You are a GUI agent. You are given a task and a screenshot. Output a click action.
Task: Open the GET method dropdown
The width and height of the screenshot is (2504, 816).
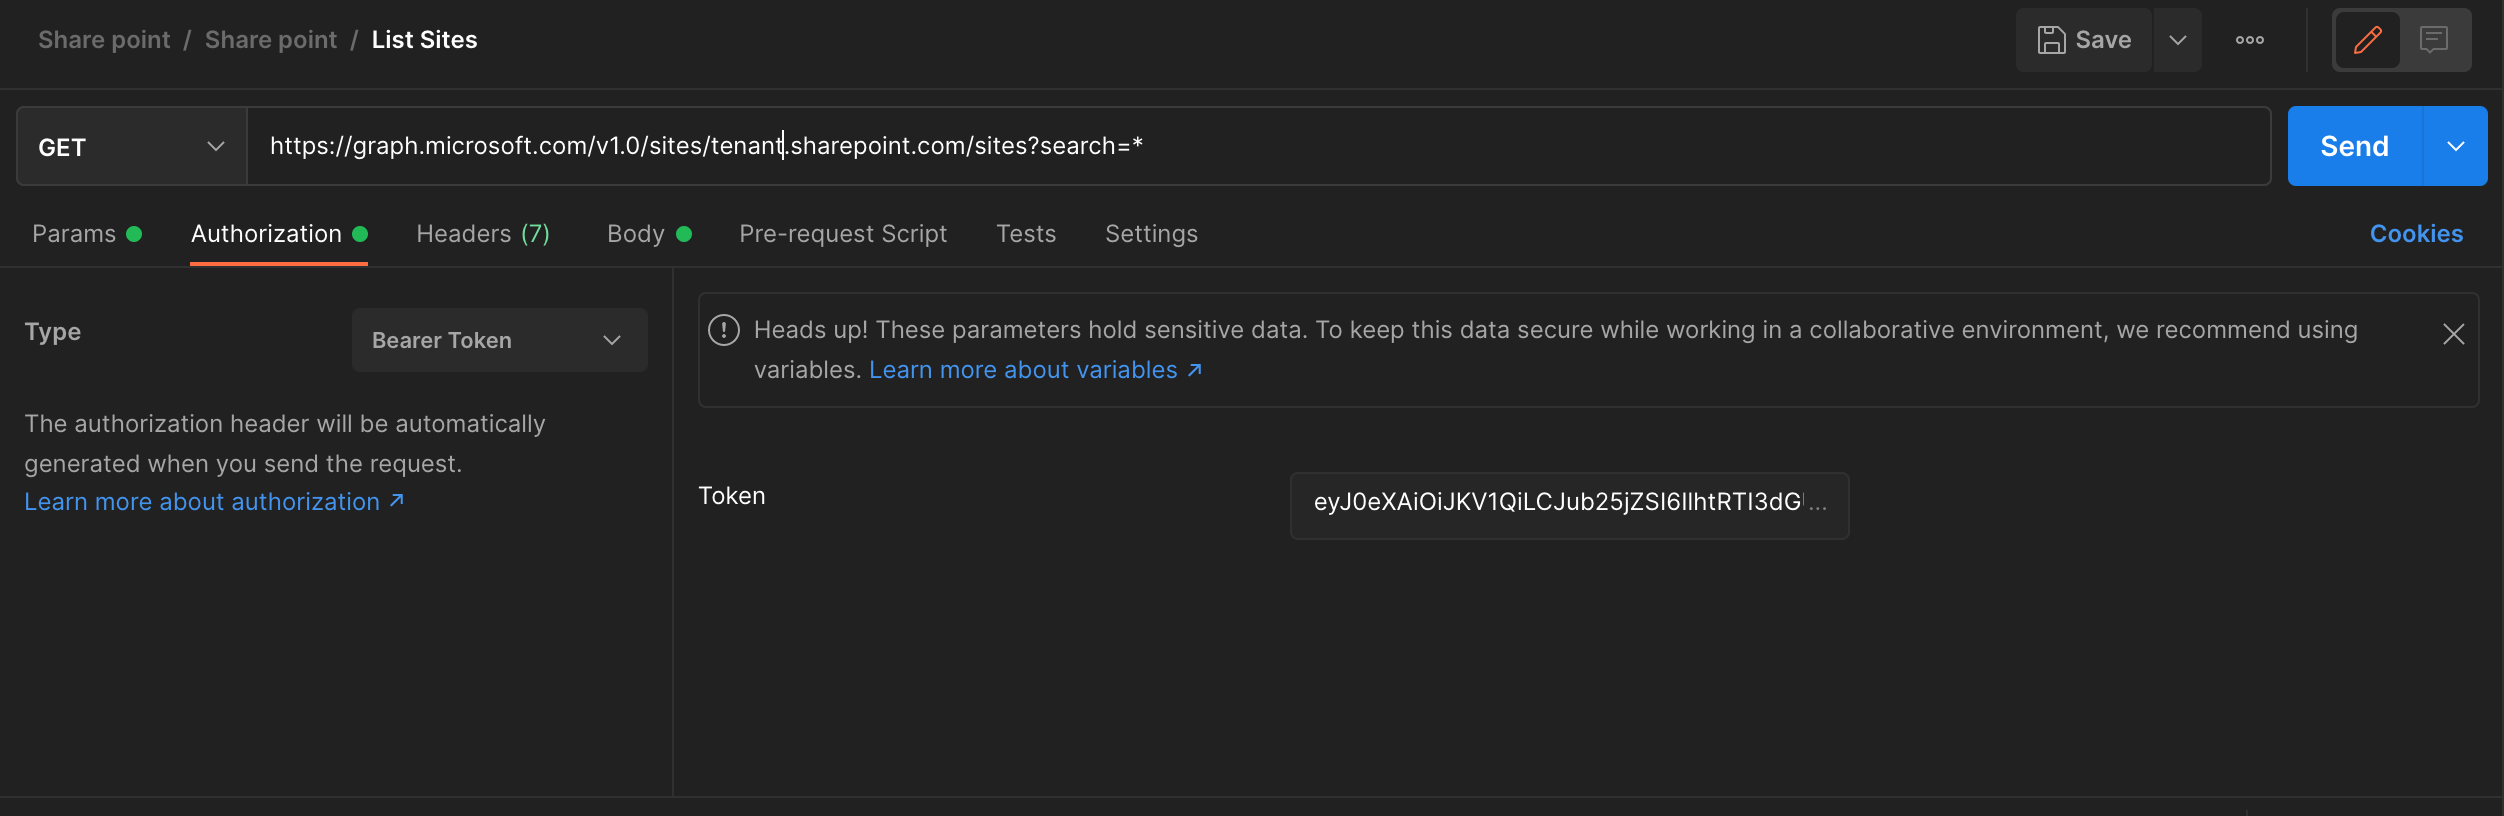point(132,147)
